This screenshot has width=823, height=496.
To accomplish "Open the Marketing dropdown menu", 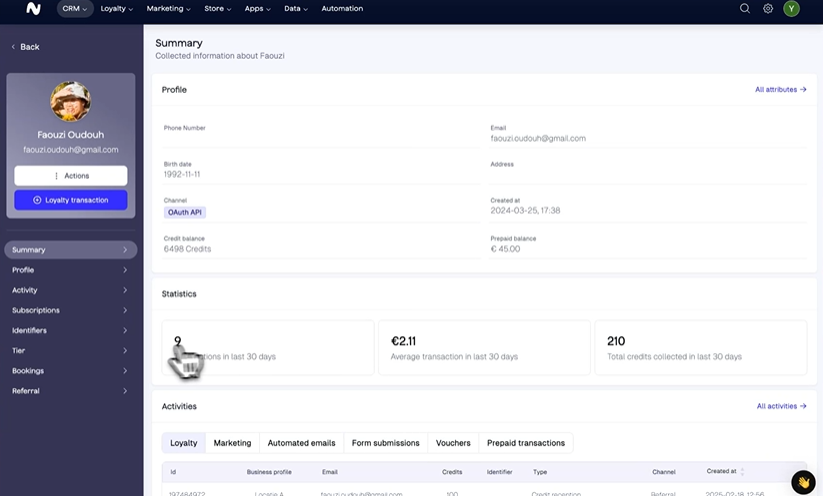I will pos(168,8).
